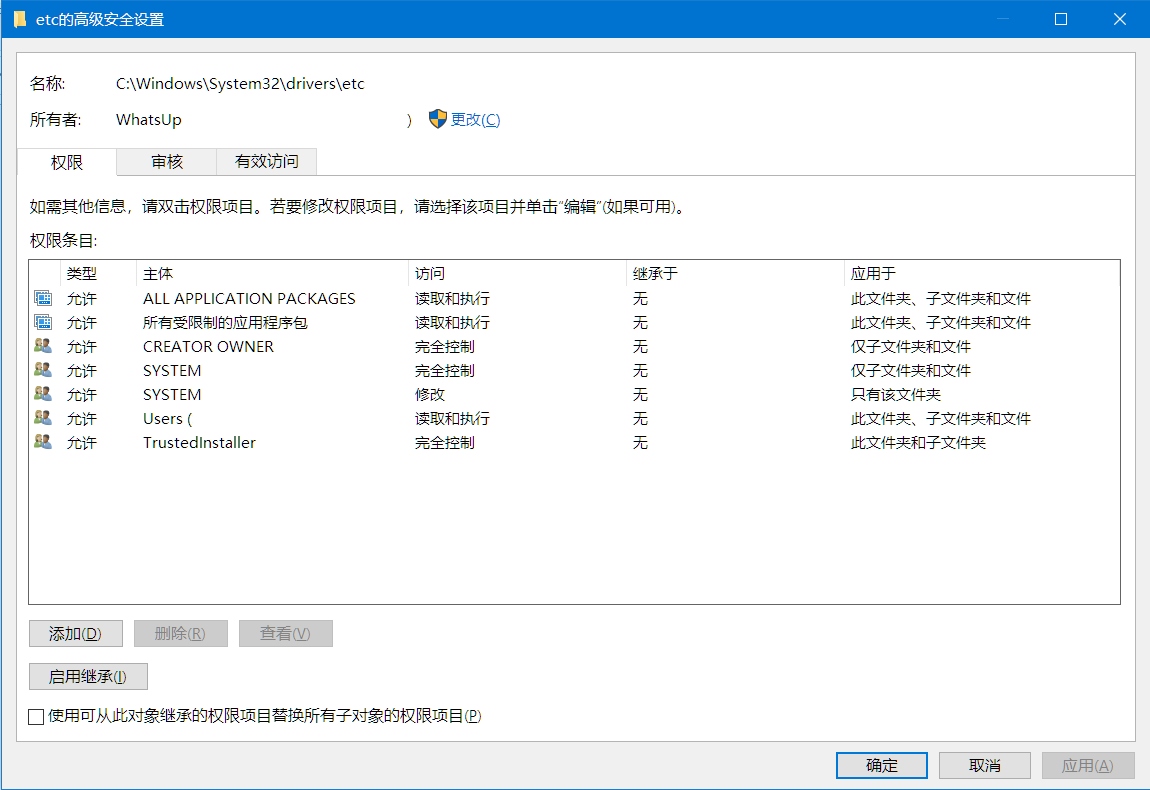Image resolution: width=1150 pixels, height=790 pixels.
Task: Select the CREATOR OWNER user group icon
Action: coord(43,345)
